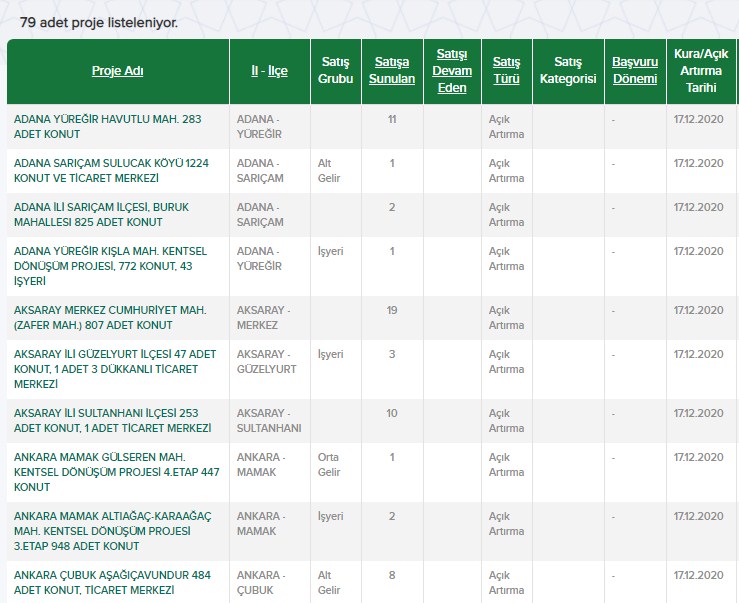
Task: Sort by Satışı Devam Eden column
Action: click(453, 71)
